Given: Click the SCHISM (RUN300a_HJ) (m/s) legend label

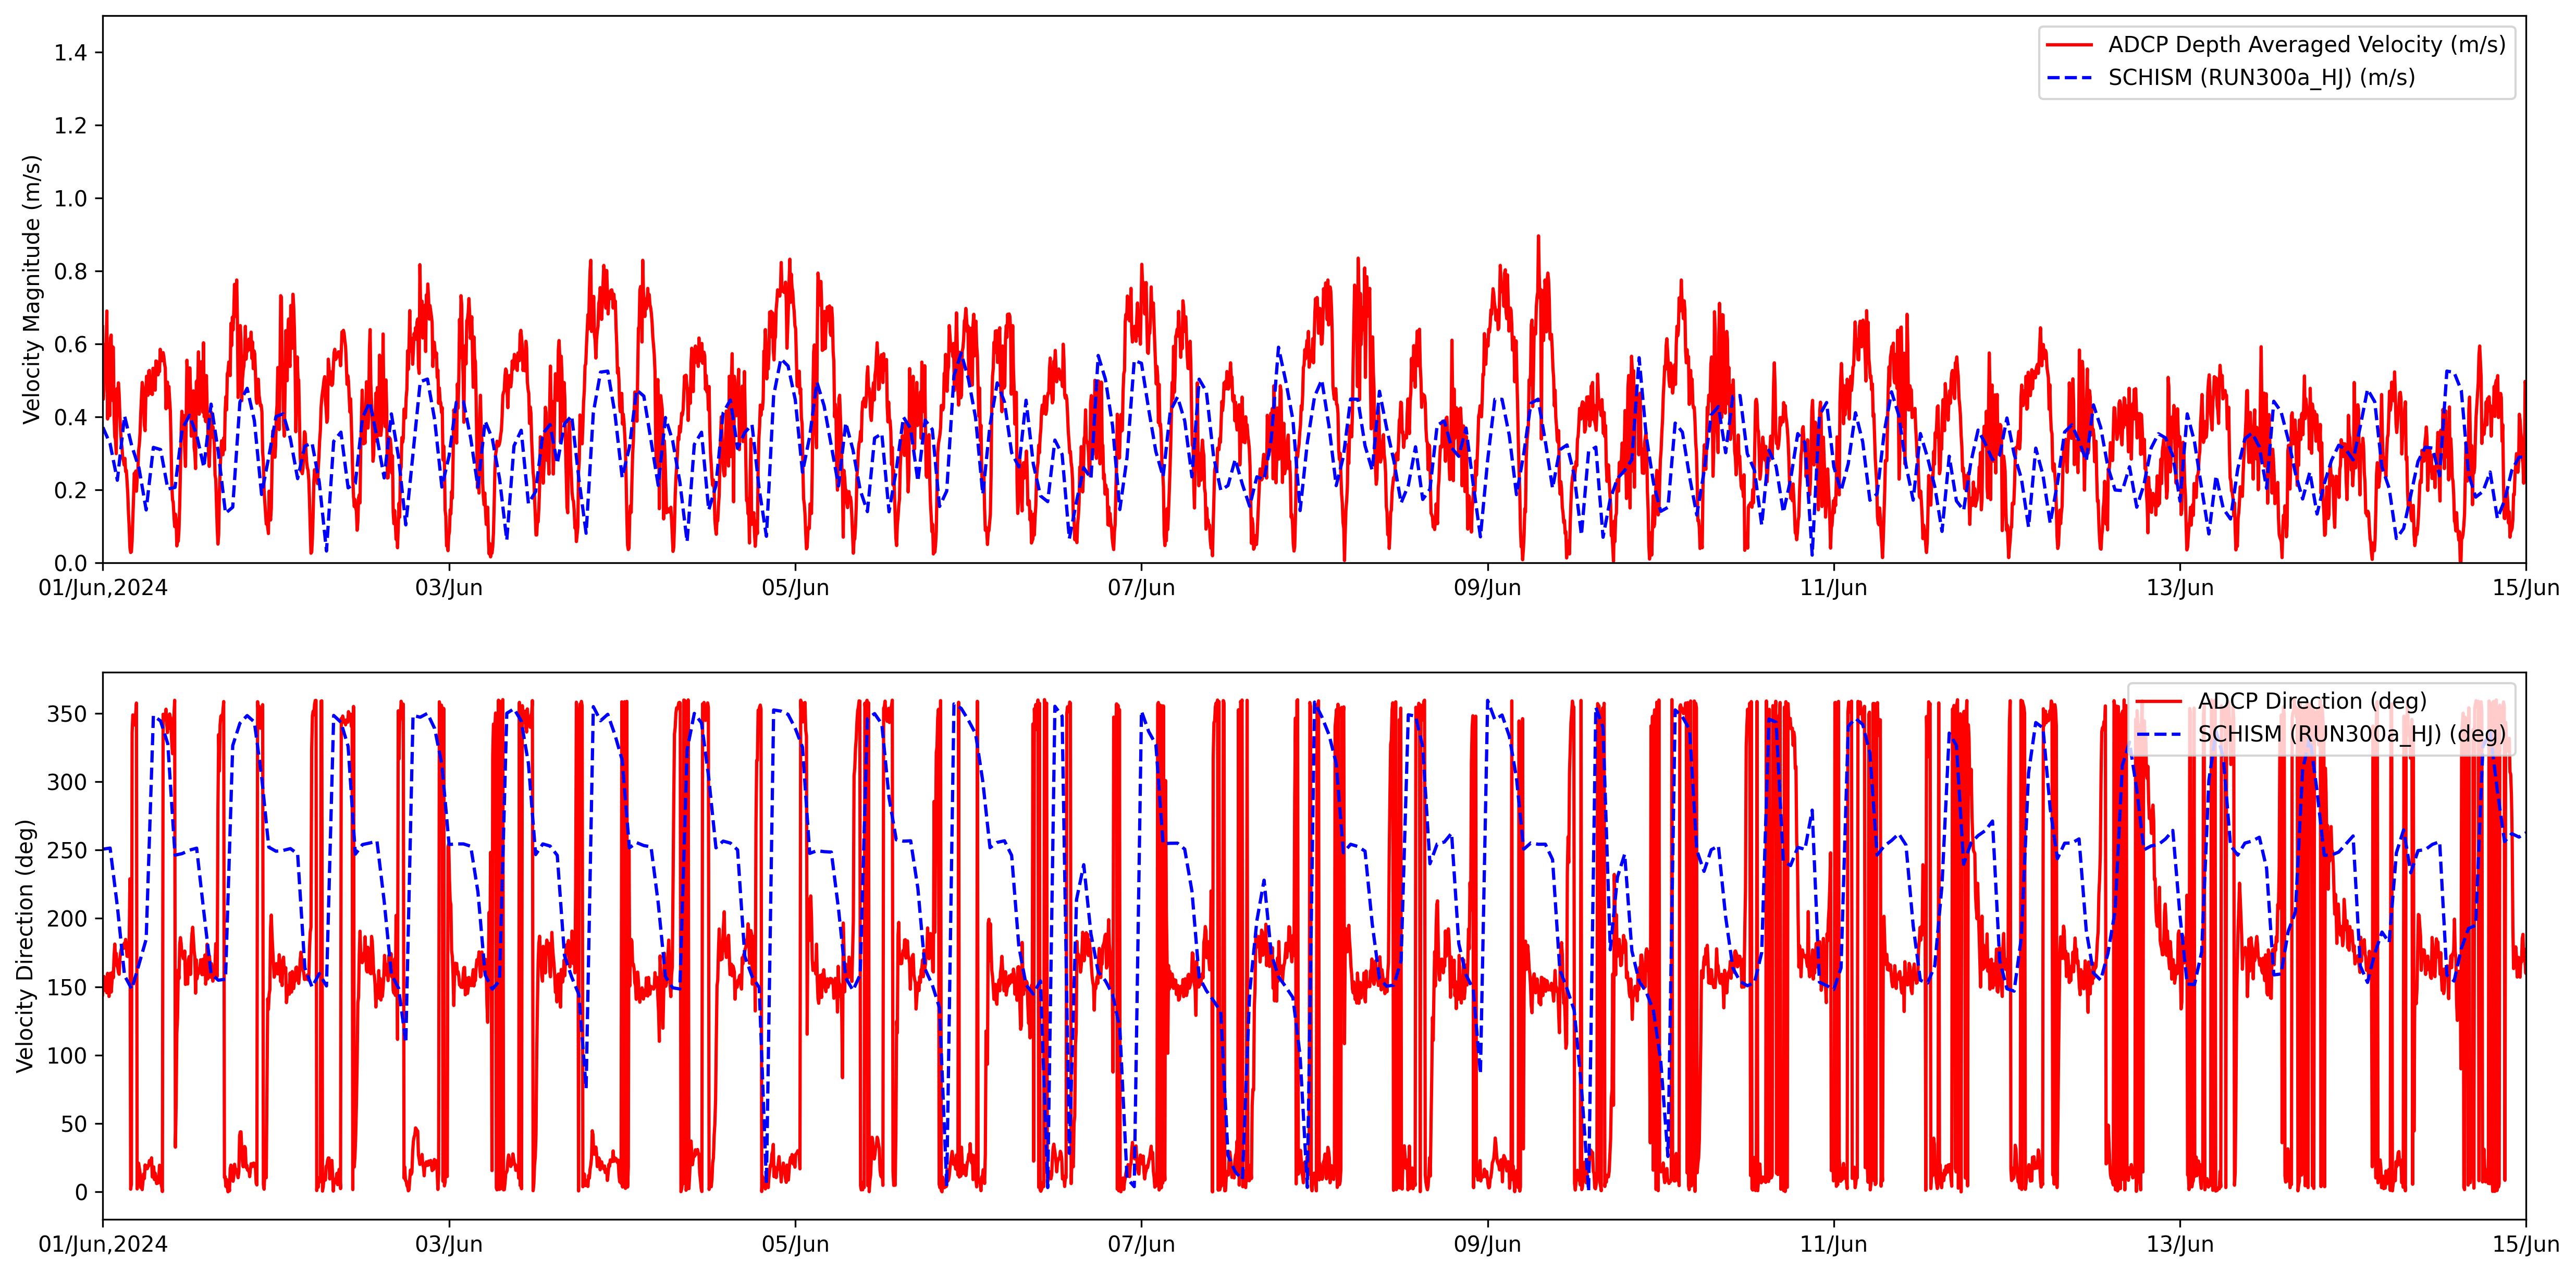Looking at the screenshot, I should tap(2261, 78).
